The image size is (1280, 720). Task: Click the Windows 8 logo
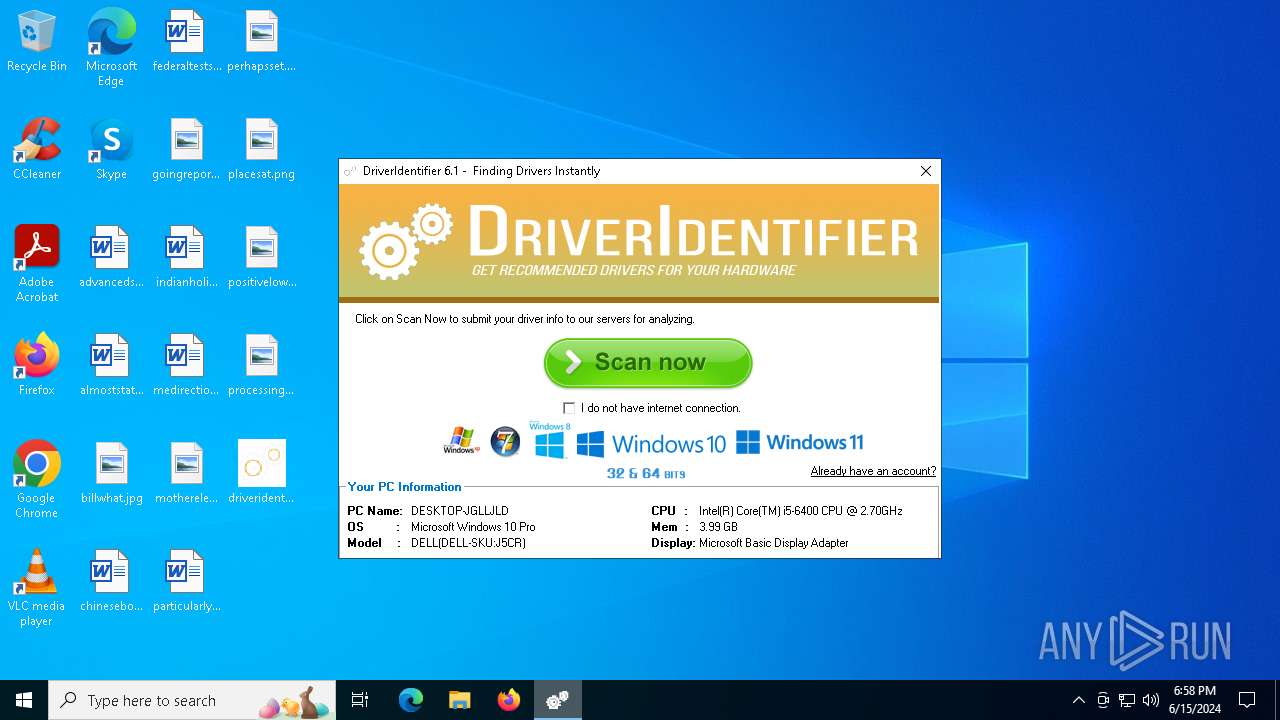click(x=549, y=441)
